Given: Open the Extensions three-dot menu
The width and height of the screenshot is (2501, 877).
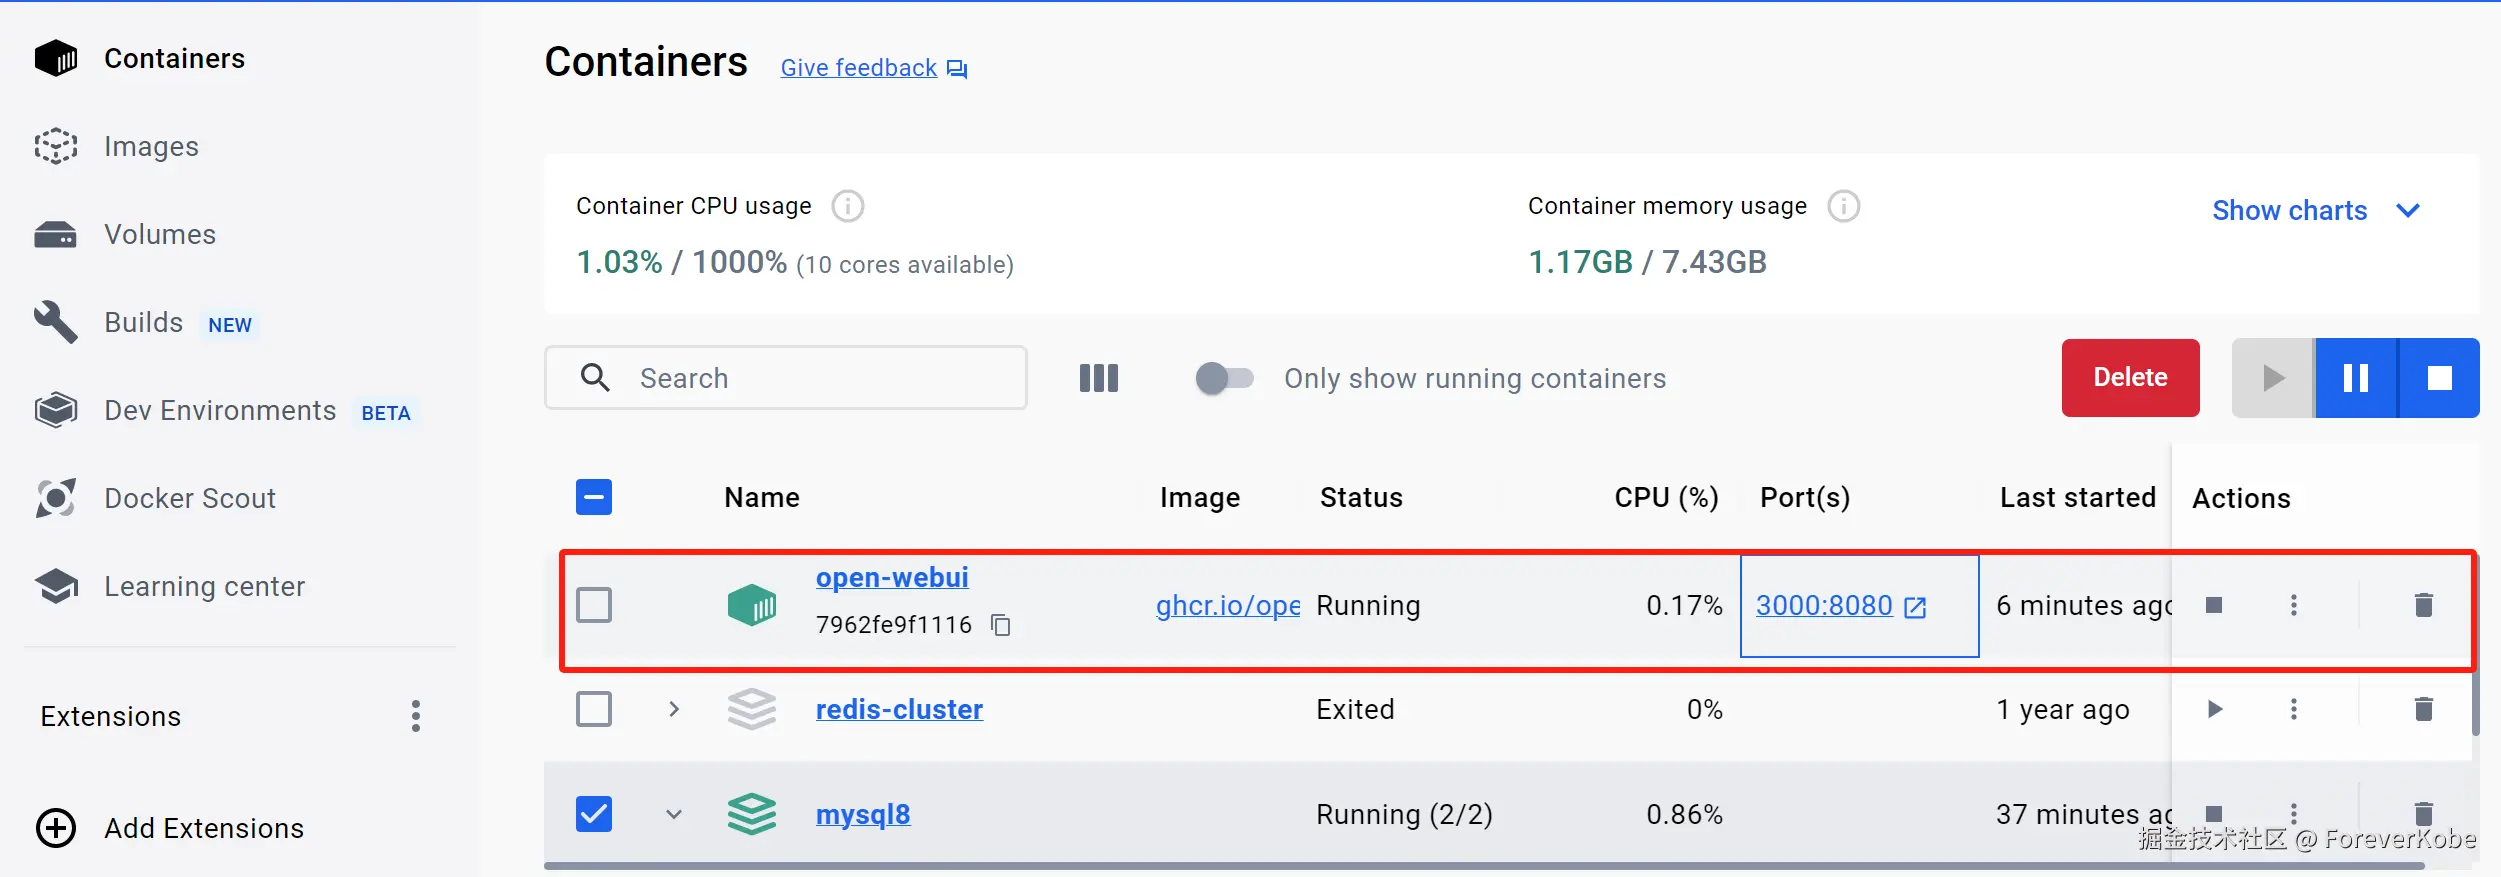Looking at the screenshot, I should click(x=416, y=716).
